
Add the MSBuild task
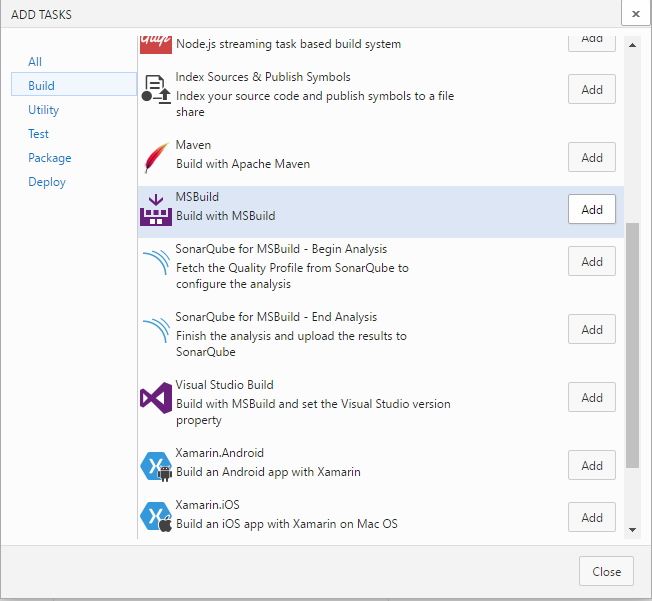tap(592, 209)
